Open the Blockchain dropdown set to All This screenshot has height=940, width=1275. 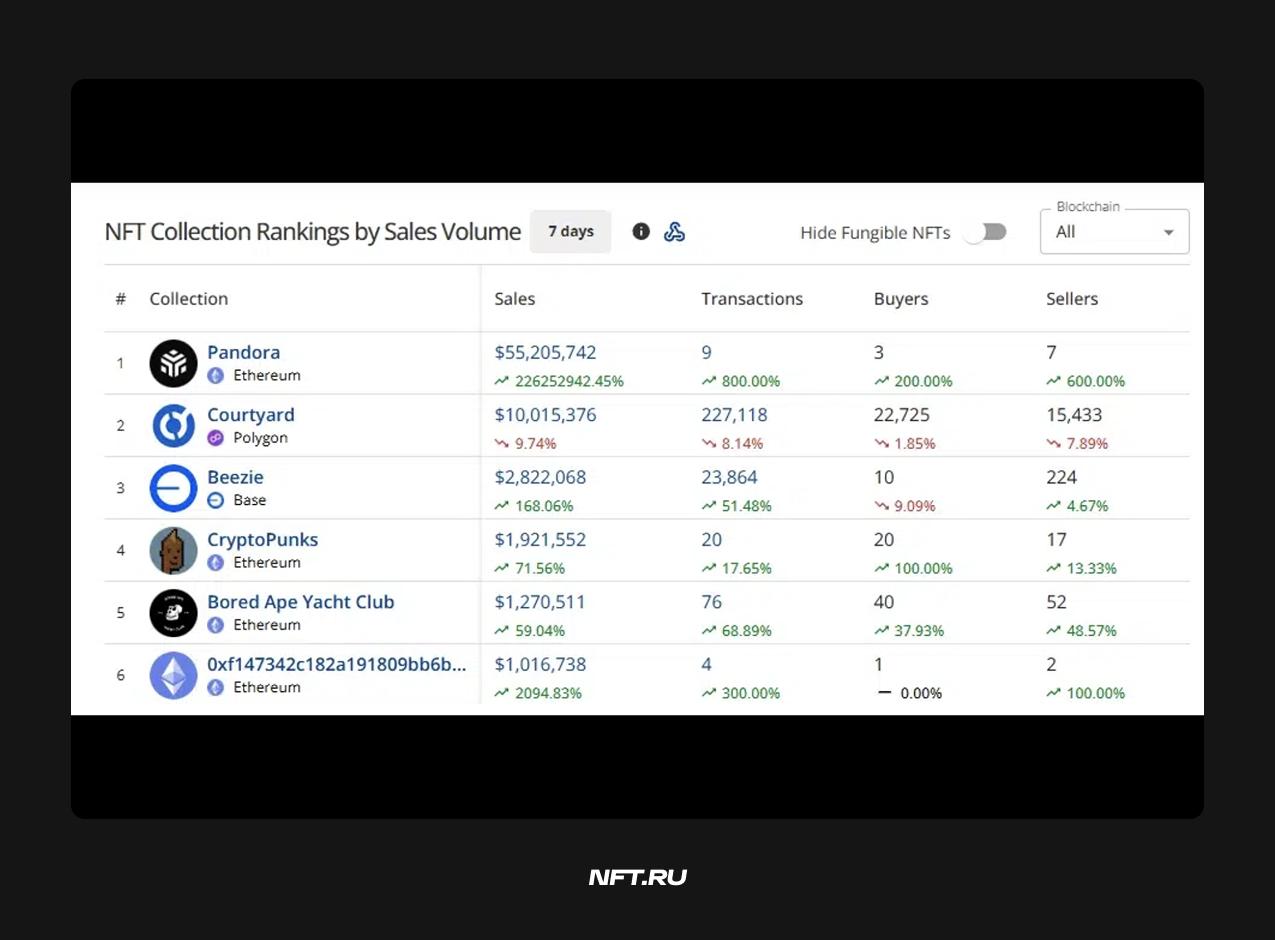[1115, 231]
